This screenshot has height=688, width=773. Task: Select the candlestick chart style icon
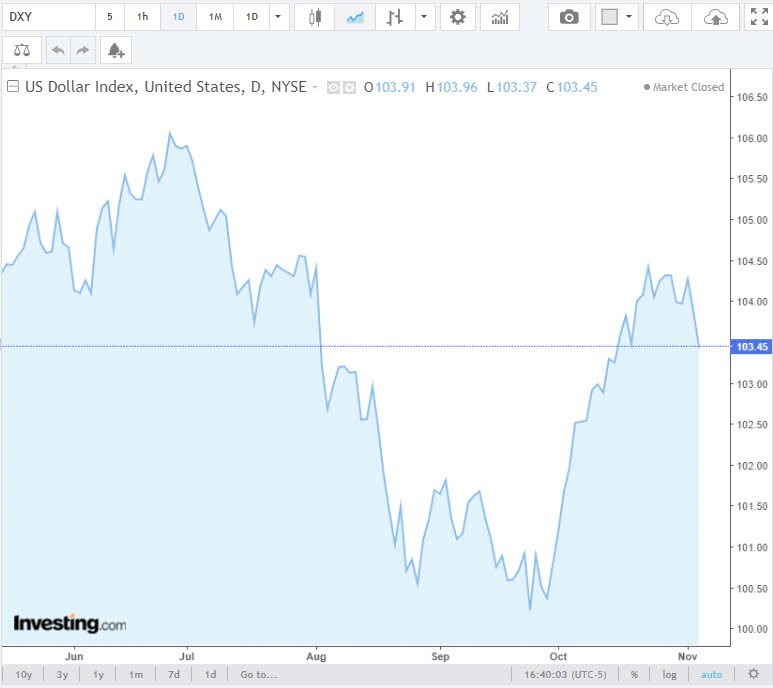315,17
